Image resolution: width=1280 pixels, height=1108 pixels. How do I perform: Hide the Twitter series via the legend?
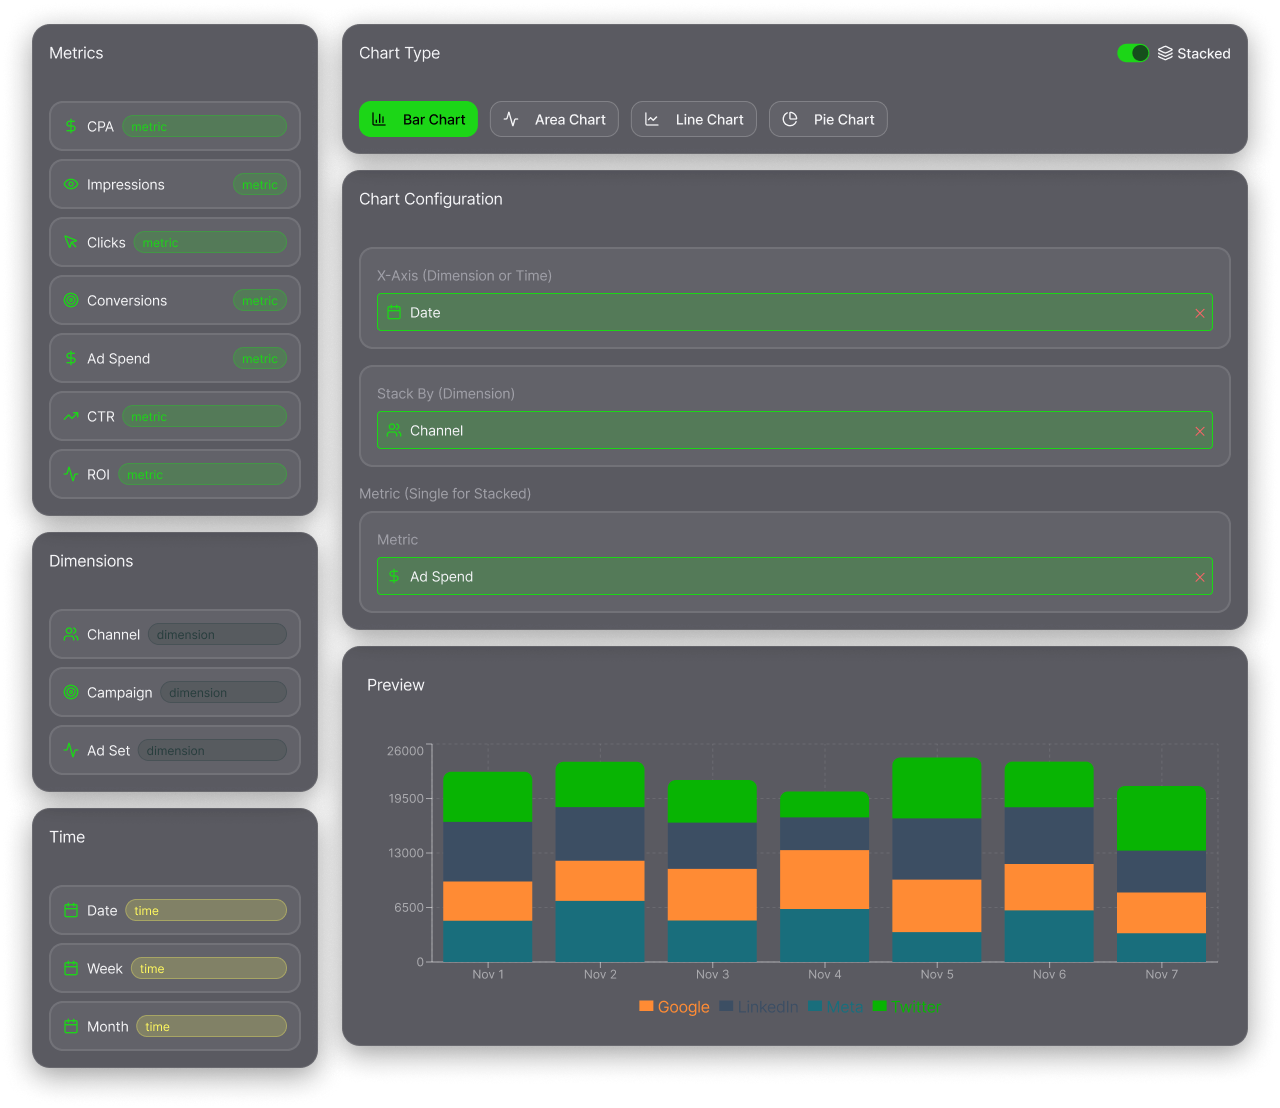906,1007
